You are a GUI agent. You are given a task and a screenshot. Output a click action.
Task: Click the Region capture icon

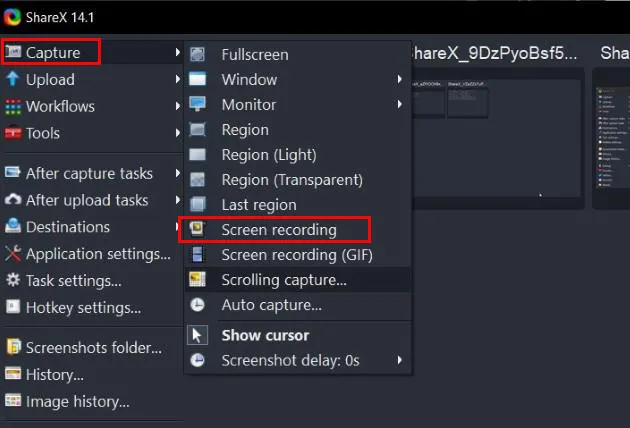point(197,129)
